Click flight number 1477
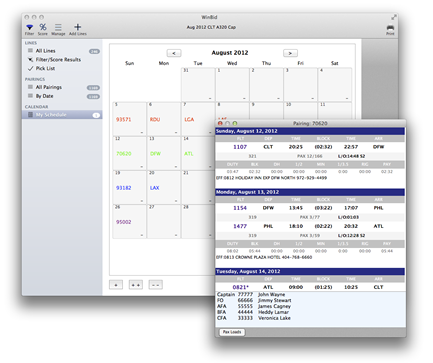 (x=240, y=226)
